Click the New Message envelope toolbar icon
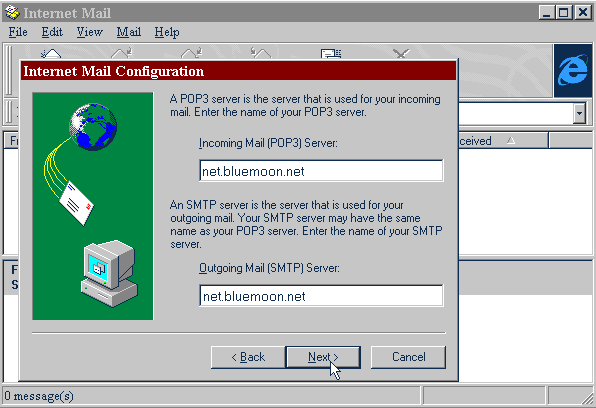The image size is (596, 408). [51, 53]
